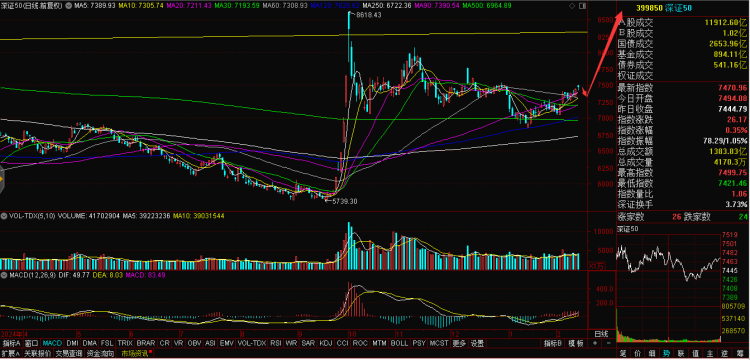The width and height of the screenshot is (750, 360).
Task: Click the 日线 period label
Action: [x=601, y=333]
